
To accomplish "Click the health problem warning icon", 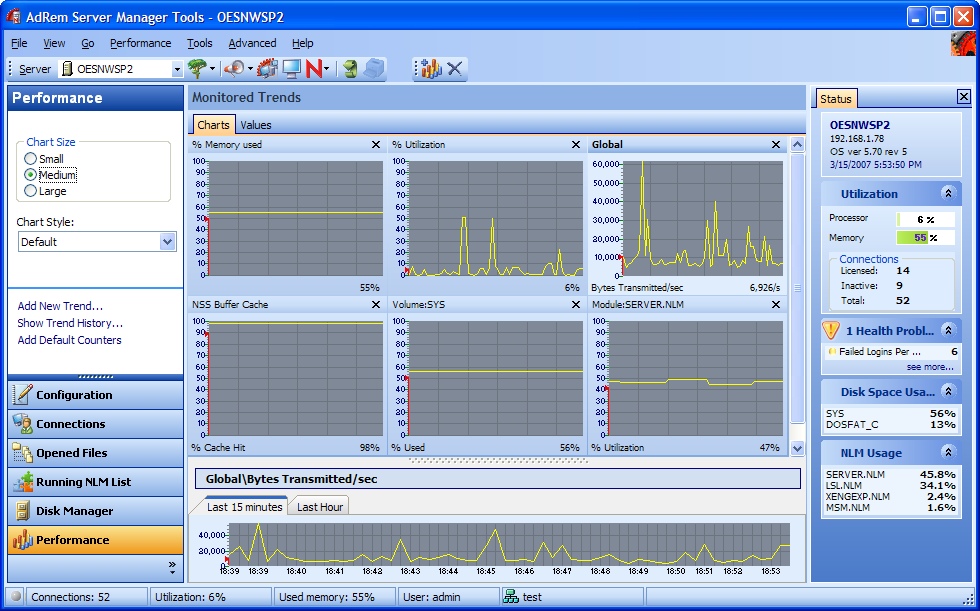I will [831, 329].
